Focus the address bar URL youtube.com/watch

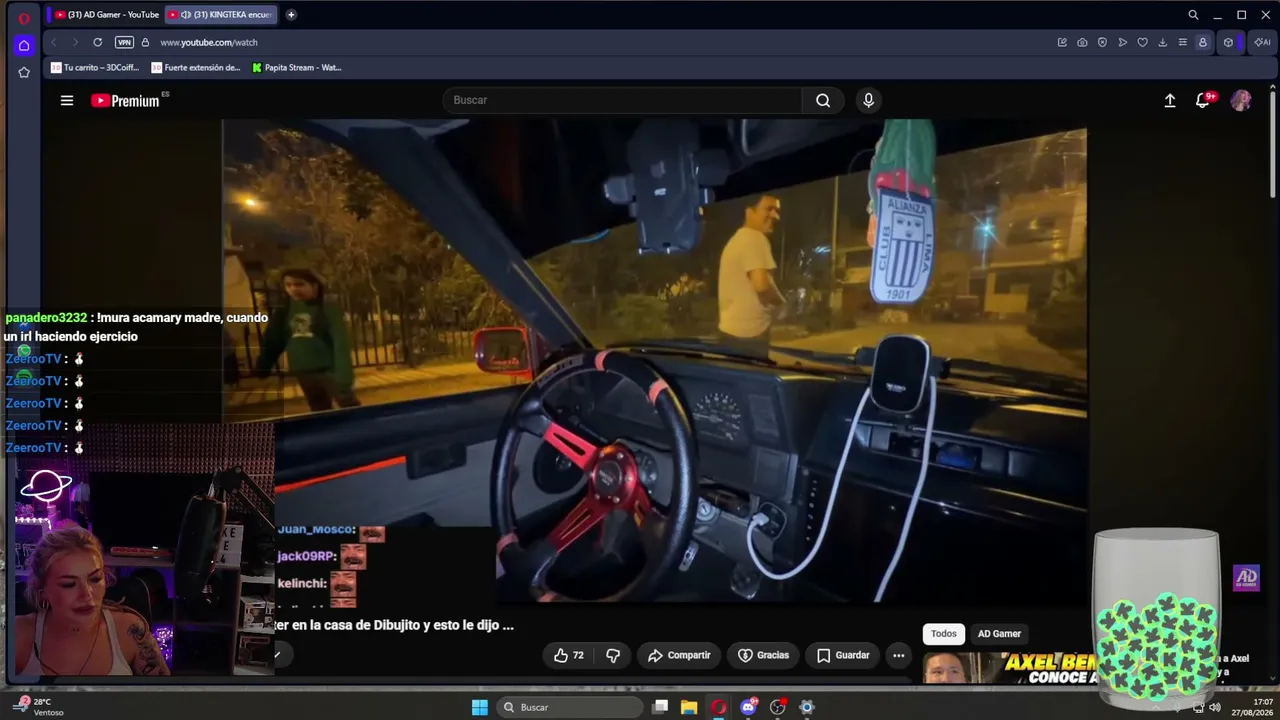click(209, 42)
